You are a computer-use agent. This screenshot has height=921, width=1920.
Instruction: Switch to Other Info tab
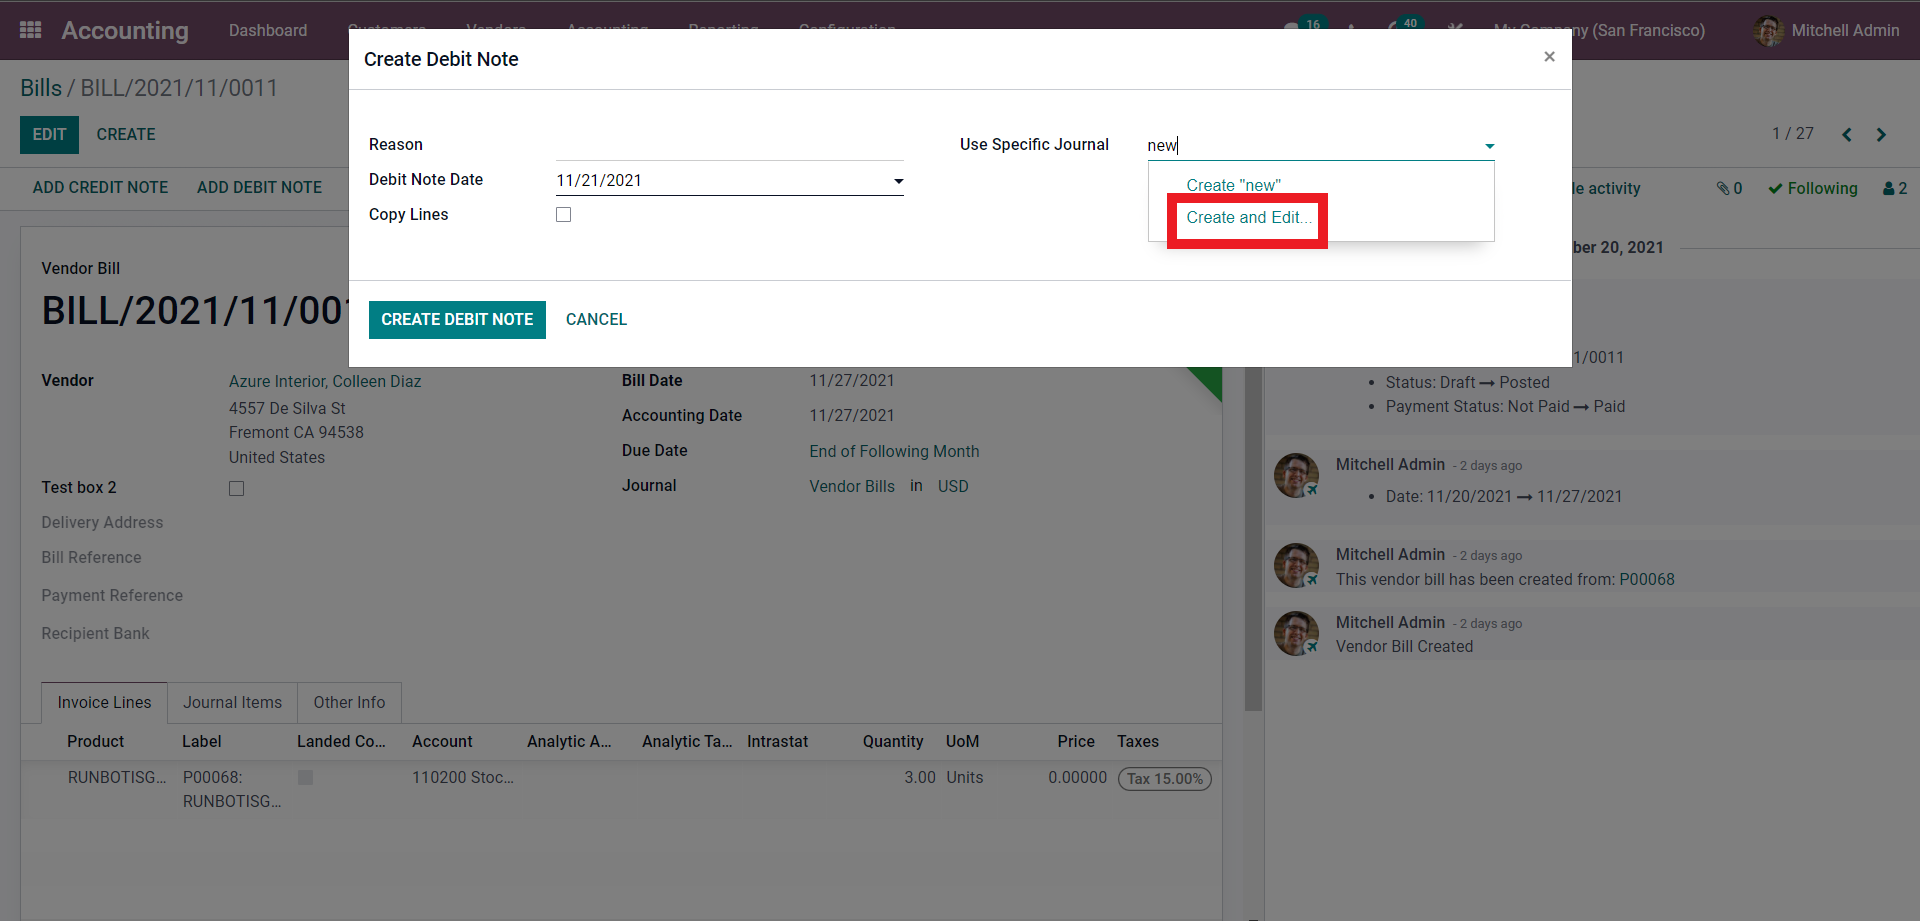[x=349, y=703]
